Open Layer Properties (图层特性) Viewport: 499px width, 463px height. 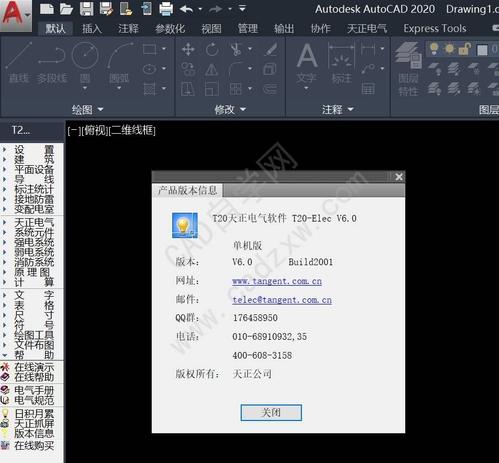(x=409, y=68)
